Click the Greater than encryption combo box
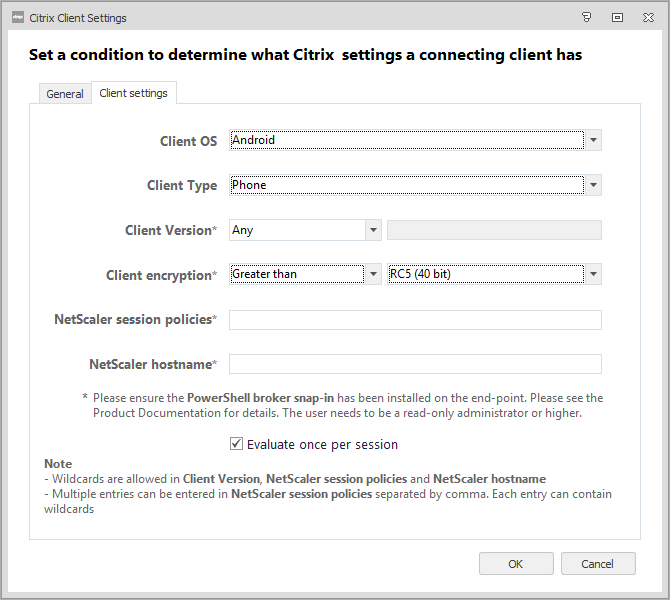The width and height of the screenshot is (670, 600). [297, 274]
